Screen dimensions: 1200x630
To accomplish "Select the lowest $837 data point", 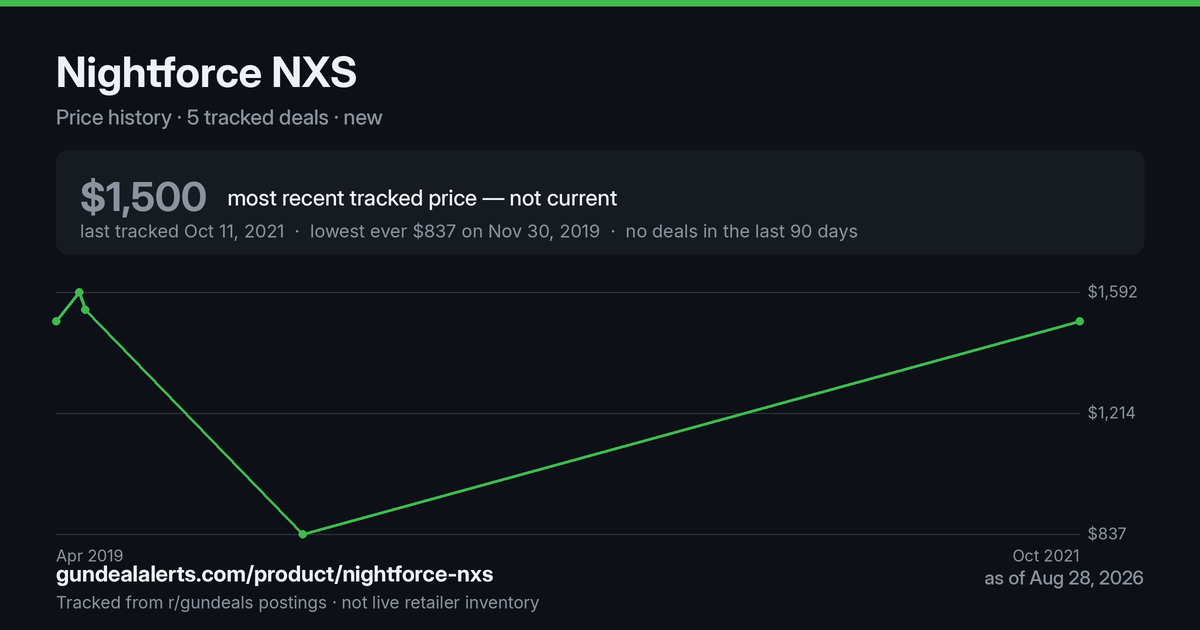I will [303, 534].
